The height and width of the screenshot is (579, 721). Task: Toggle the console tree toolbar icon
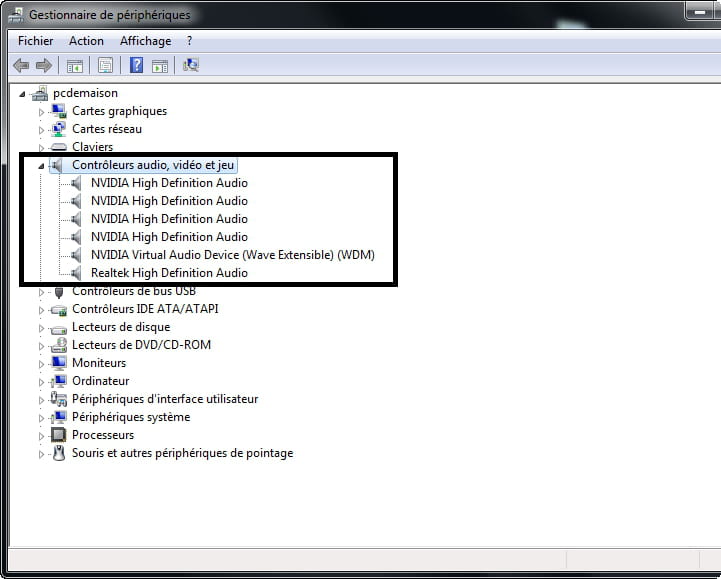pos(74,66)
